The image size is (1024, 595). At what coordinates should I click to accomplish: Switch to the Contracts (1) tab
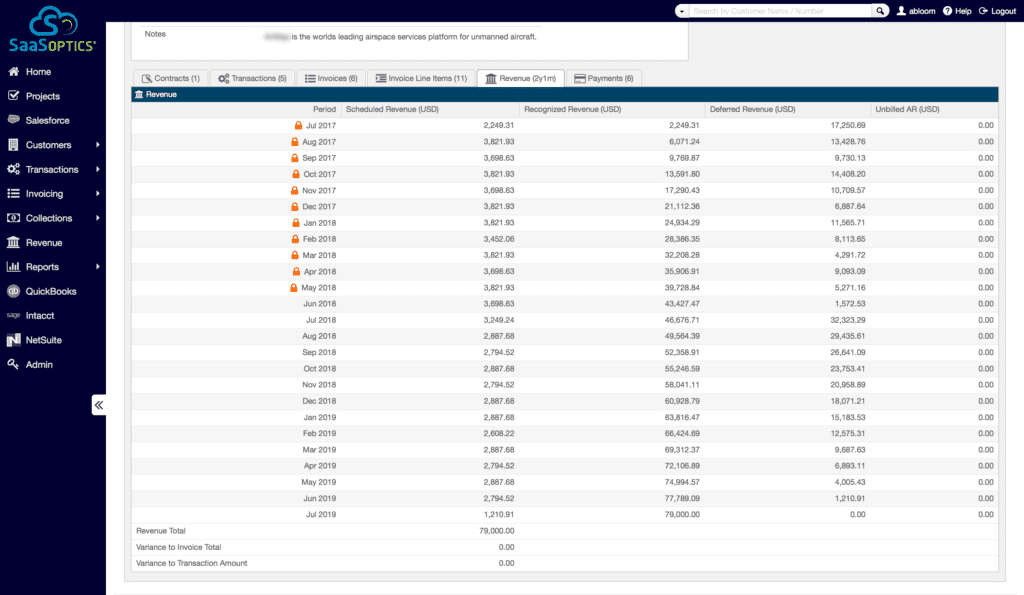171,78
